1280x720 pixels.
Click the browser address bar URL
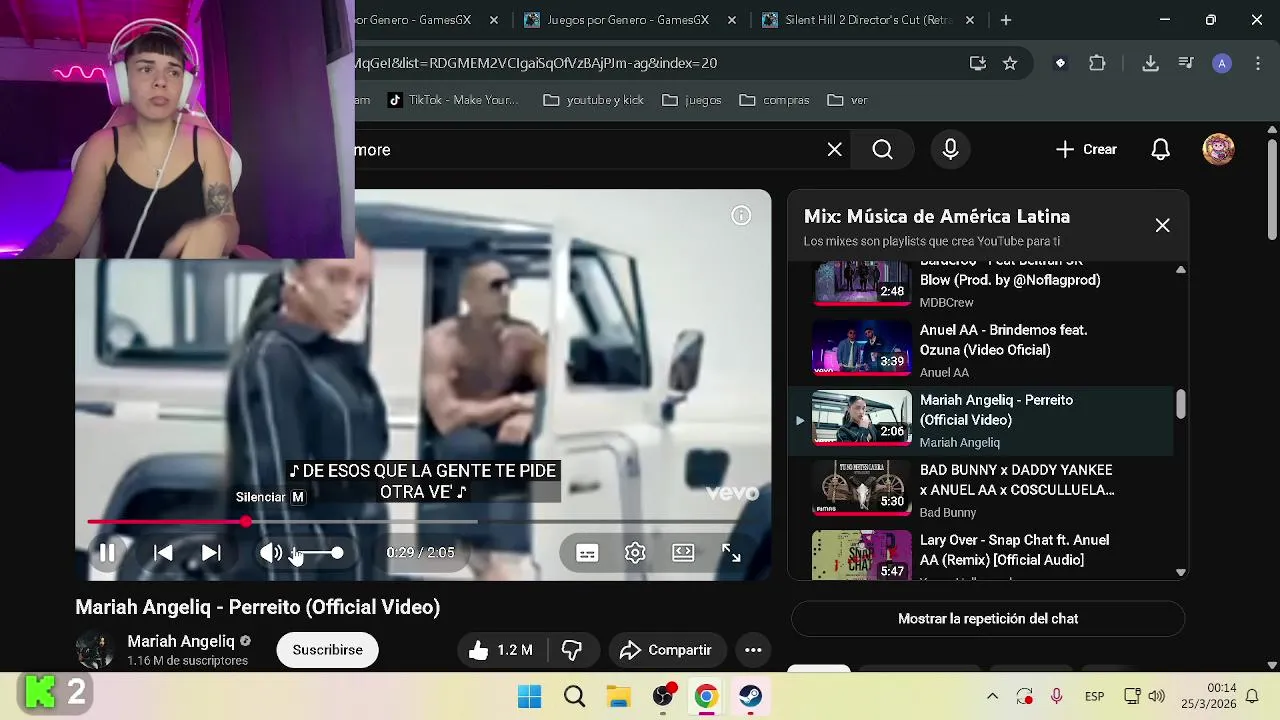(535, 63)
